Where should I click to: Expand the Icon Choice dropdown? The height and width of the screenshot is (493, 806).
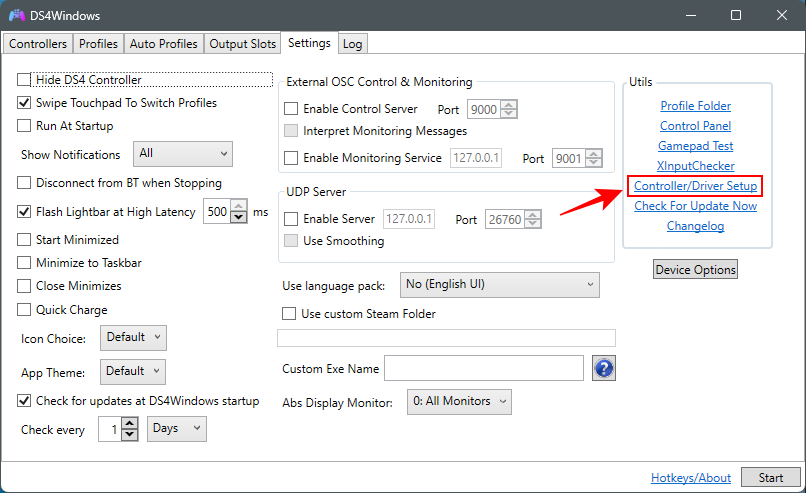tap(133, 338)
